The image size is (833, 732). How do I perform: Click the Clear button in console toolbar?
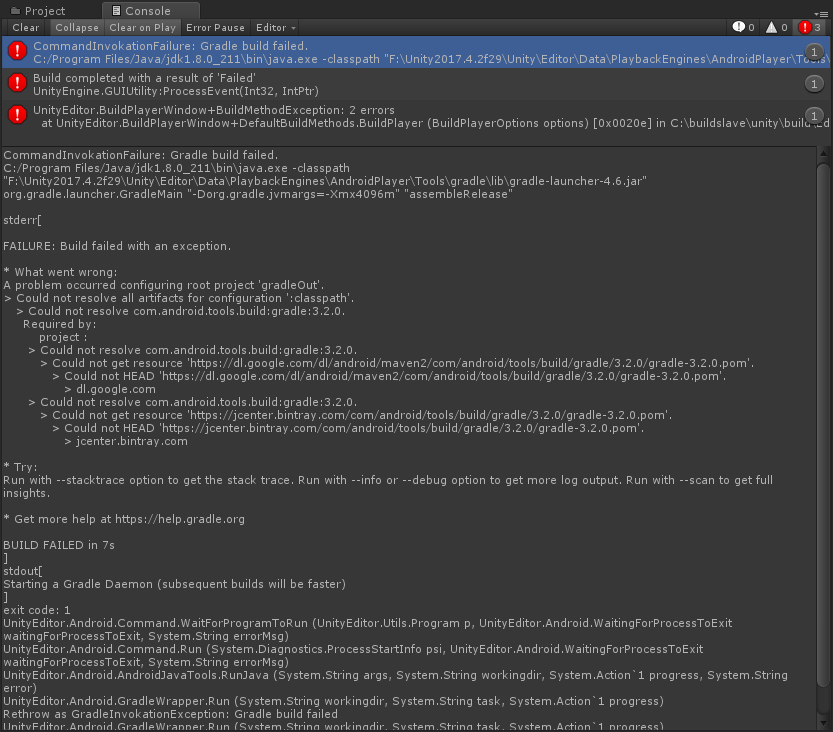pyautogui.click(x=26, y=28)
